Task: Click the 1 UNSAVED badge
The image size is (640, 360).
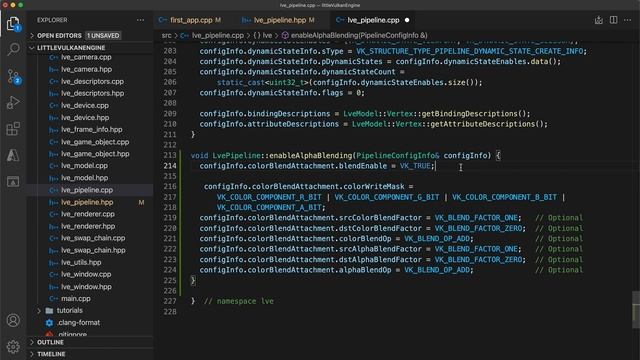Action: tap(103, 36)
